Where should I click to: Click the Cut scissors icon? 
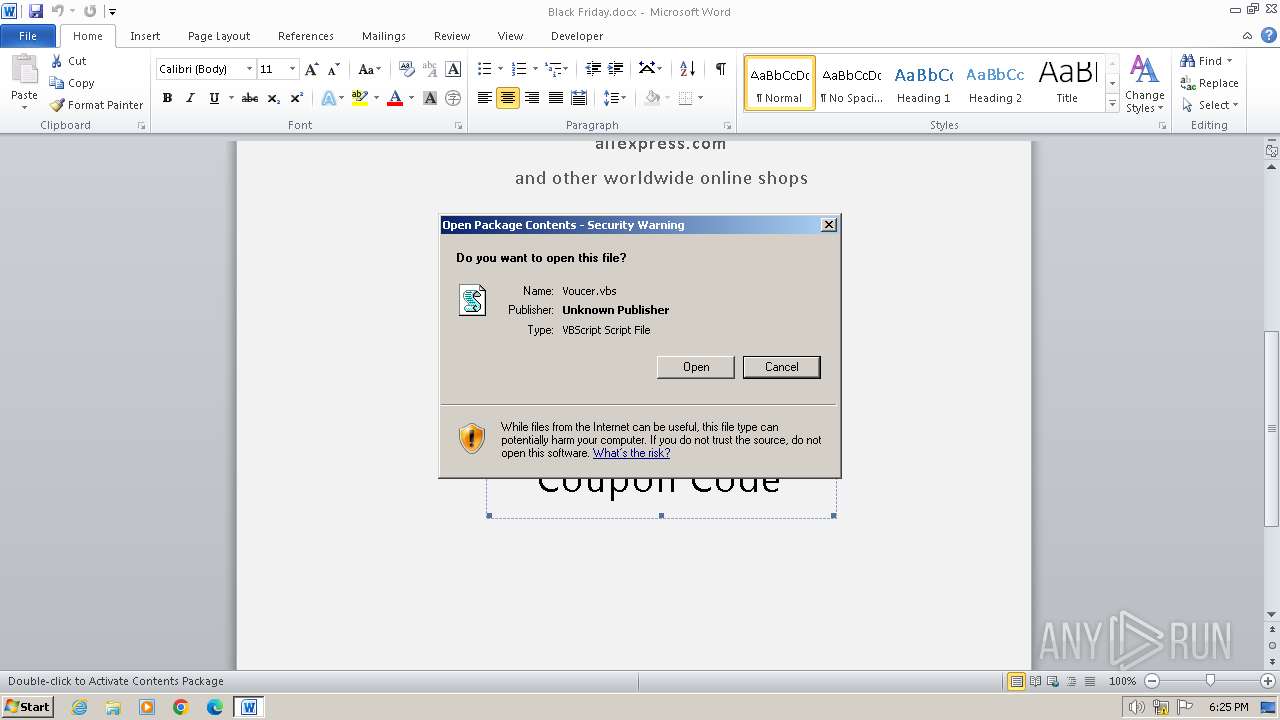point(56,61)
